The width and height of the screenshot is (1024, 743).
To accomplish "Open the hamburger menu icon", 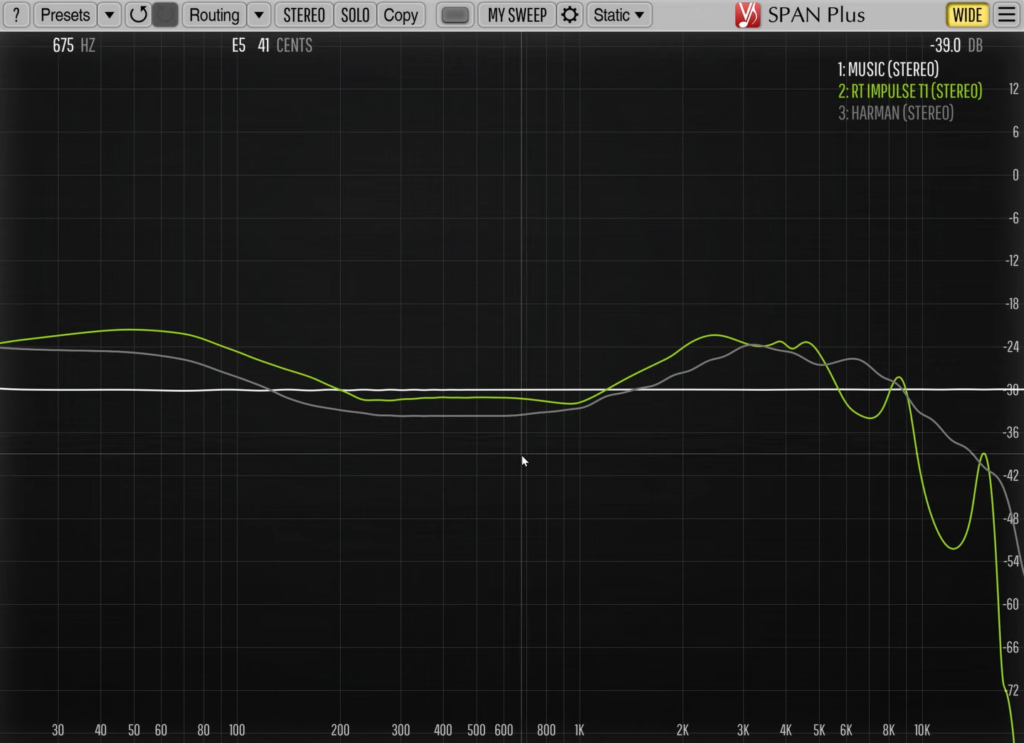I will (1007, 14).
